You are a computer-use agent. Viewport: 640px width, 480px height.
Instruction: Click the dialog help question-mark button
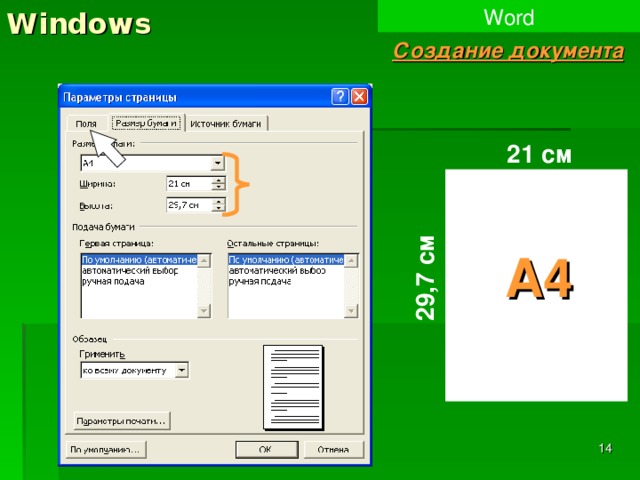tap(340, 97)
